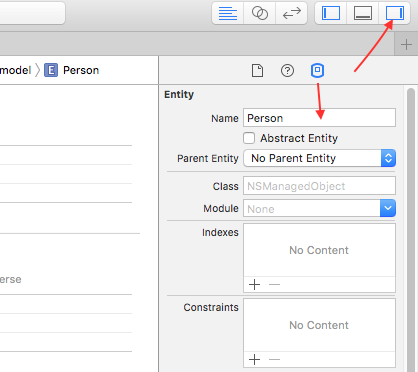
Task: Click the Indexes label
Action: 220,232
